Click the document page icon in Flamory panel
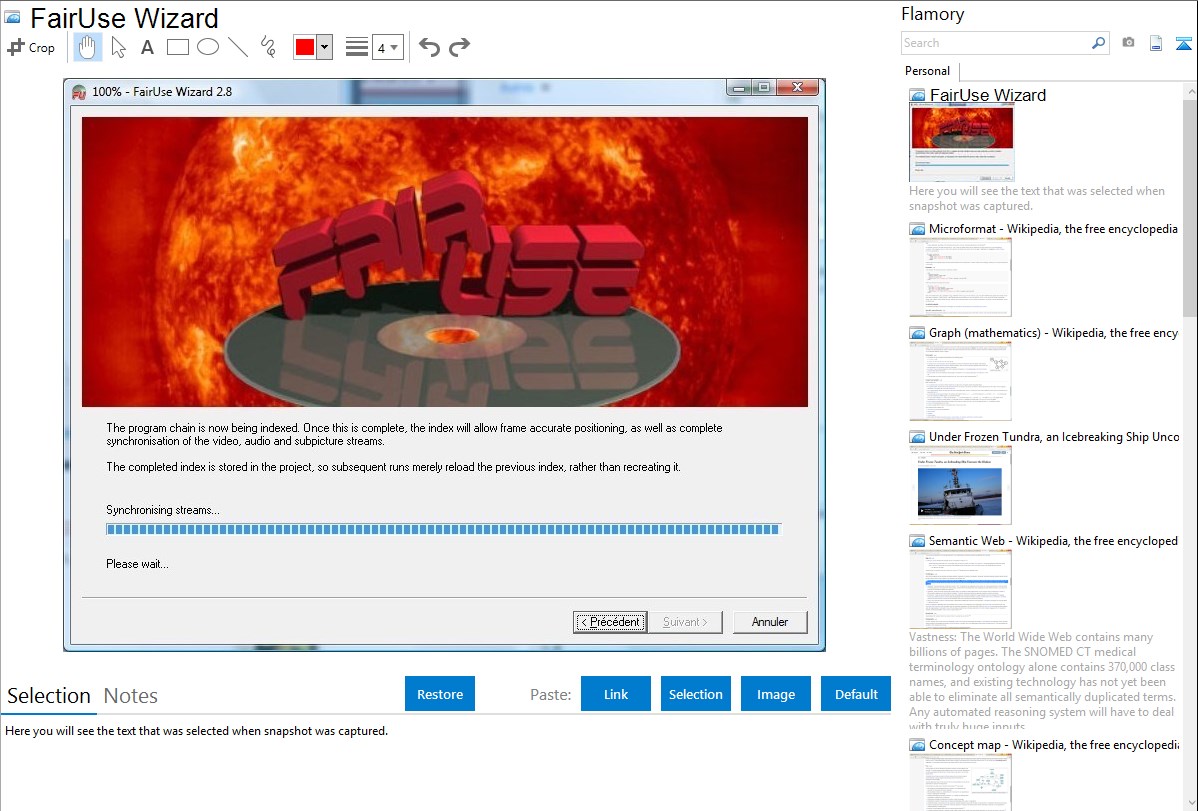 click(x=1156, y=43)
